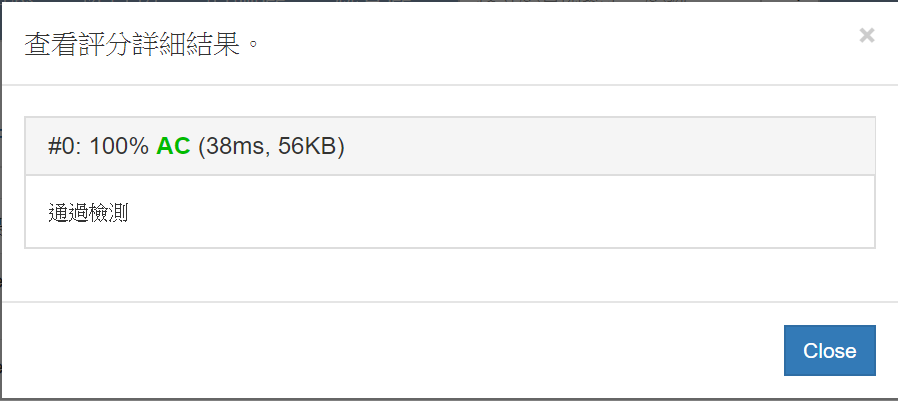Click blank header area right of the title
This screenshot has width=898, height=401.
point(550,43)
